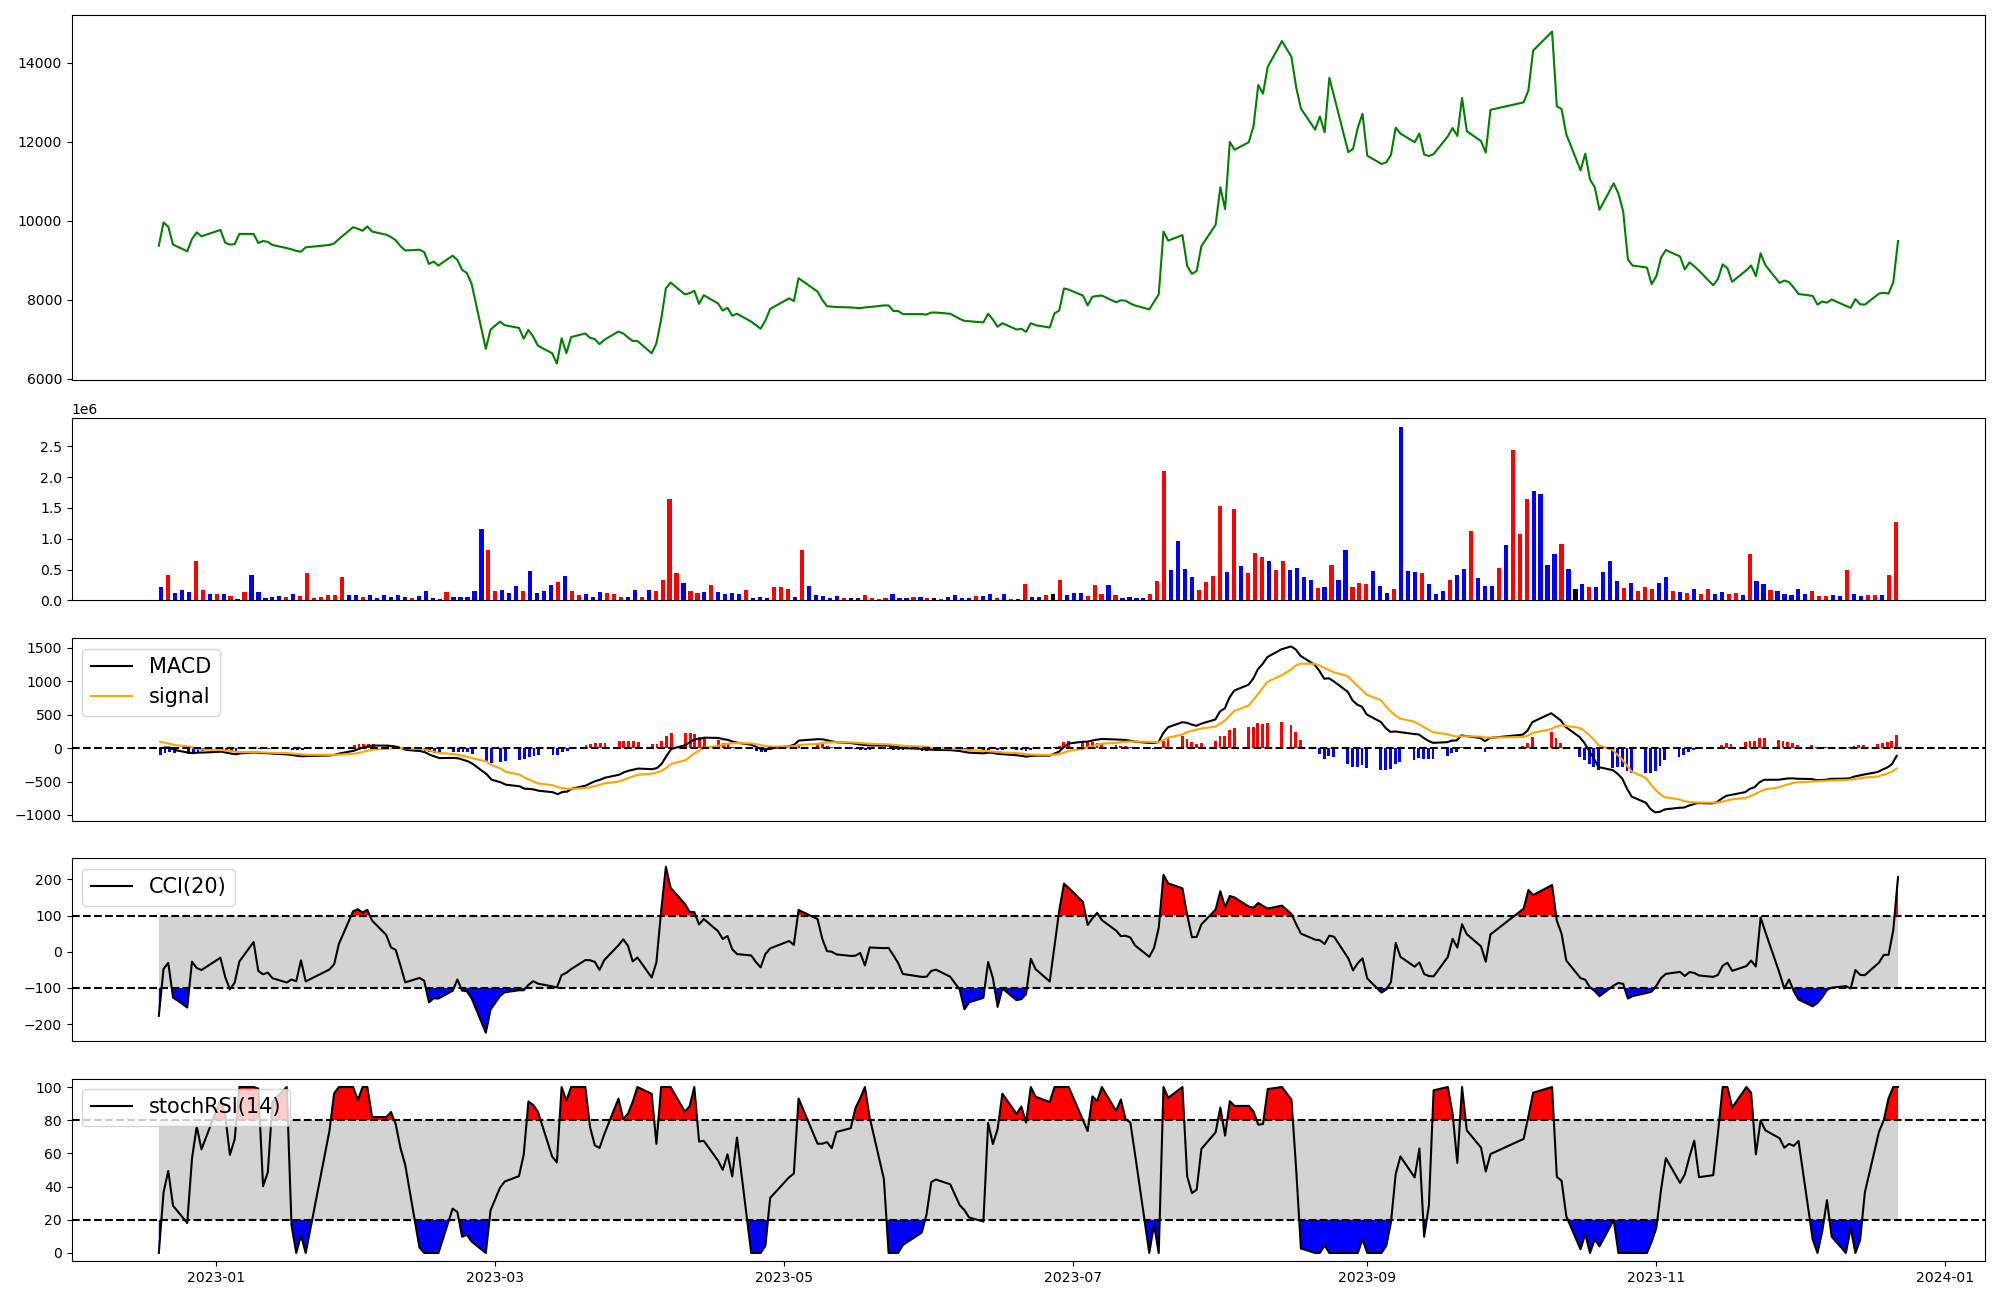Click the 2024-01 date tick label
This screenshot has width=2000, height=1300.
click(1945, 1276)
